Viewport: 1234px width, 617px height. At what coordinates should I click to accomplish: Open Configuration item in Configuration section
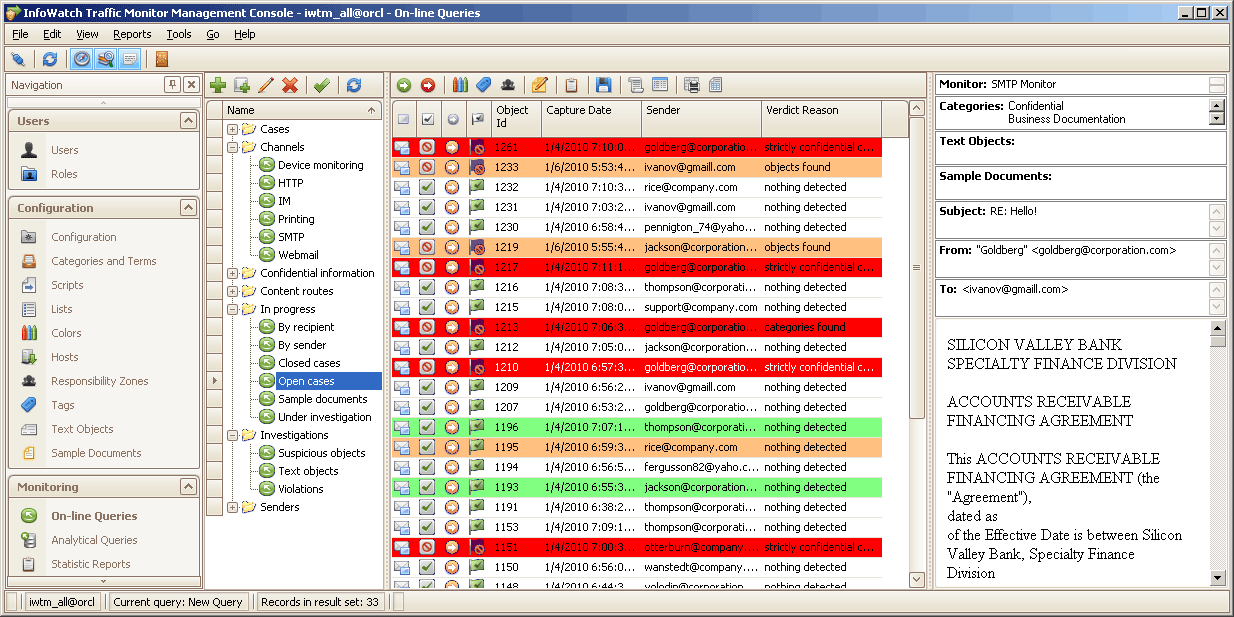pyautogui.click(x=84, y=237)
